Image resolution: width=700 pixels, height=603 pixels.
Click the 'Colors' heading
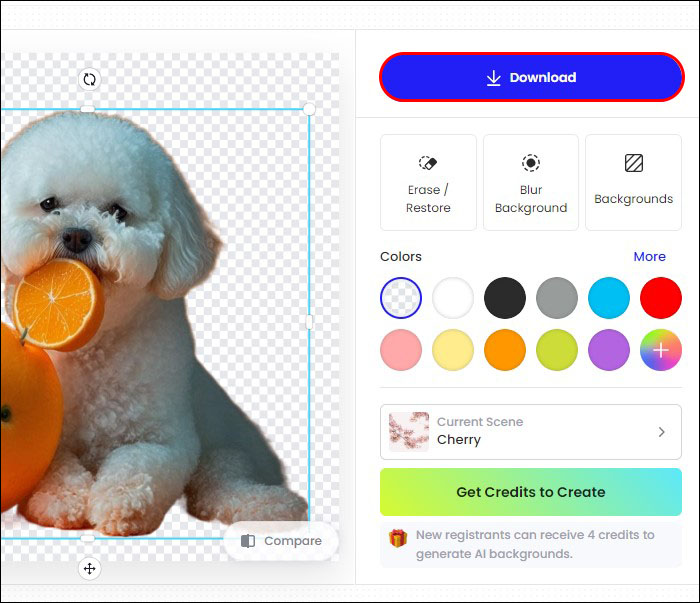(x=401, y=257)
